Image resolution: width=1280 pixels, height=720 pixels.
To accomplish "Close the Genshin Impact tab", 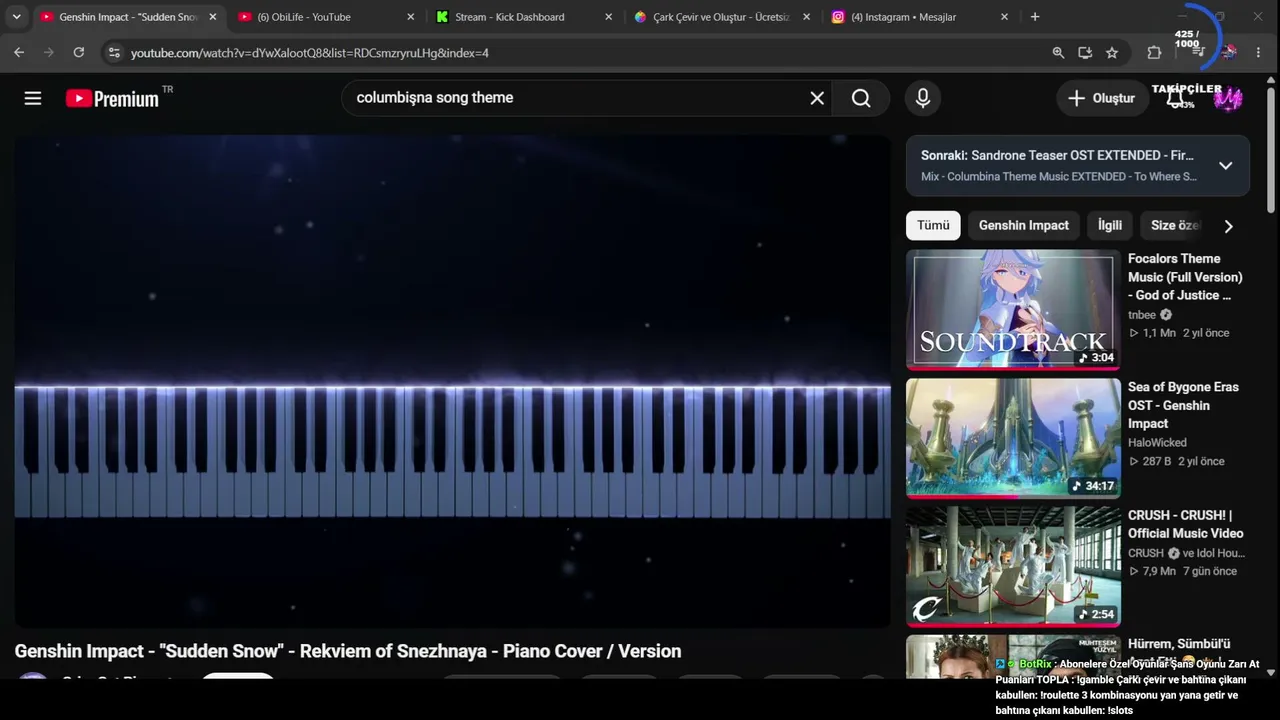I will [212, 17].
